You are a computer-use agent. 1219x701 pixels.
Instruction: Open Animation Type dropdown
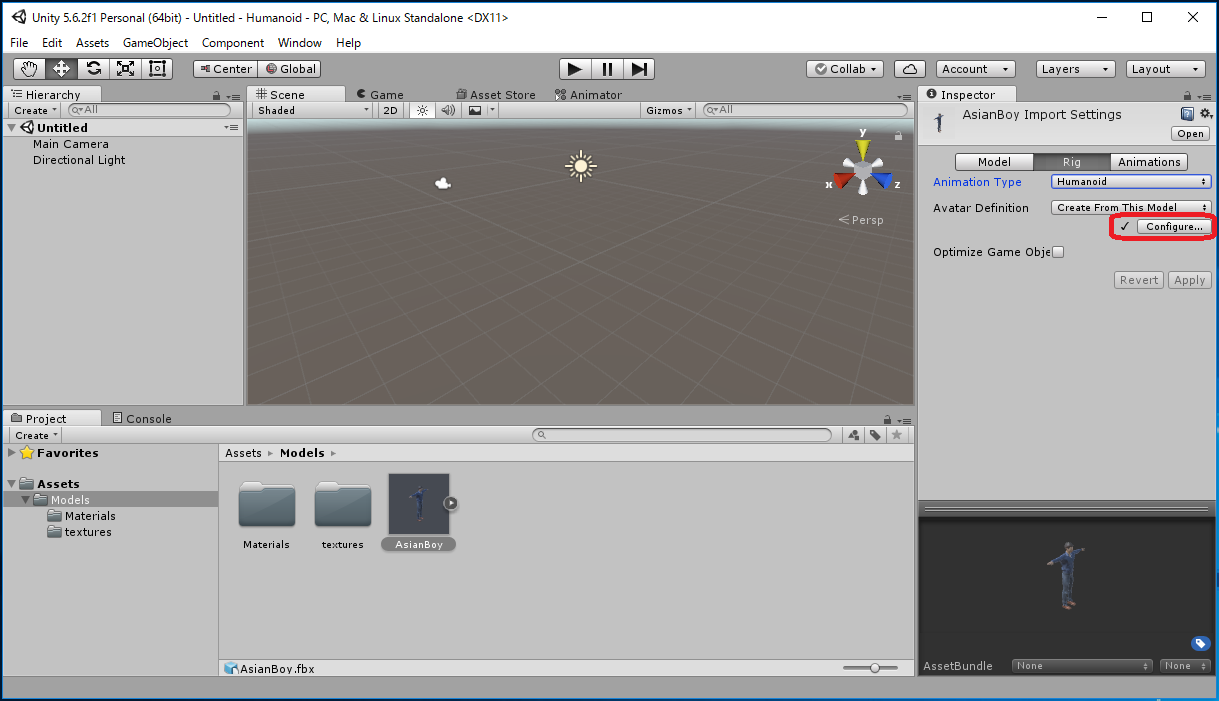(1131, 182)
